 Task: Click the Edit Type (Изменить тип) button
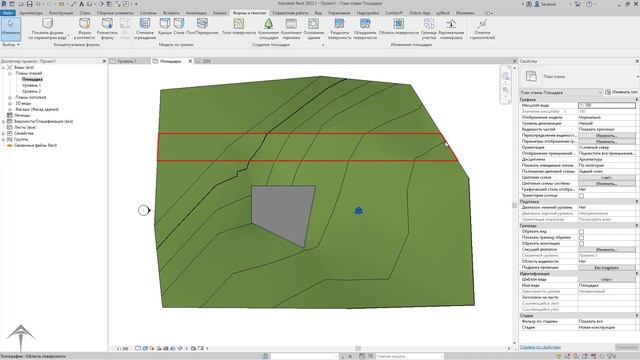(621, 92)
